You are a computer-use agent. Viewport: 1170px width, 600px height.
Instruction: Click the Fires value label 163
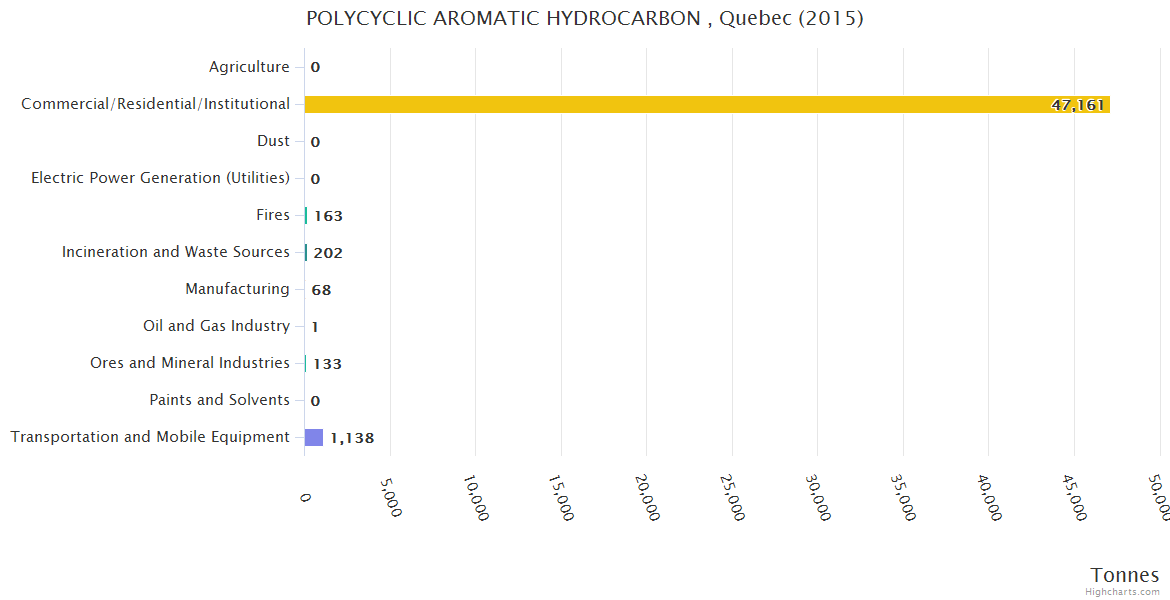[328, 216]
